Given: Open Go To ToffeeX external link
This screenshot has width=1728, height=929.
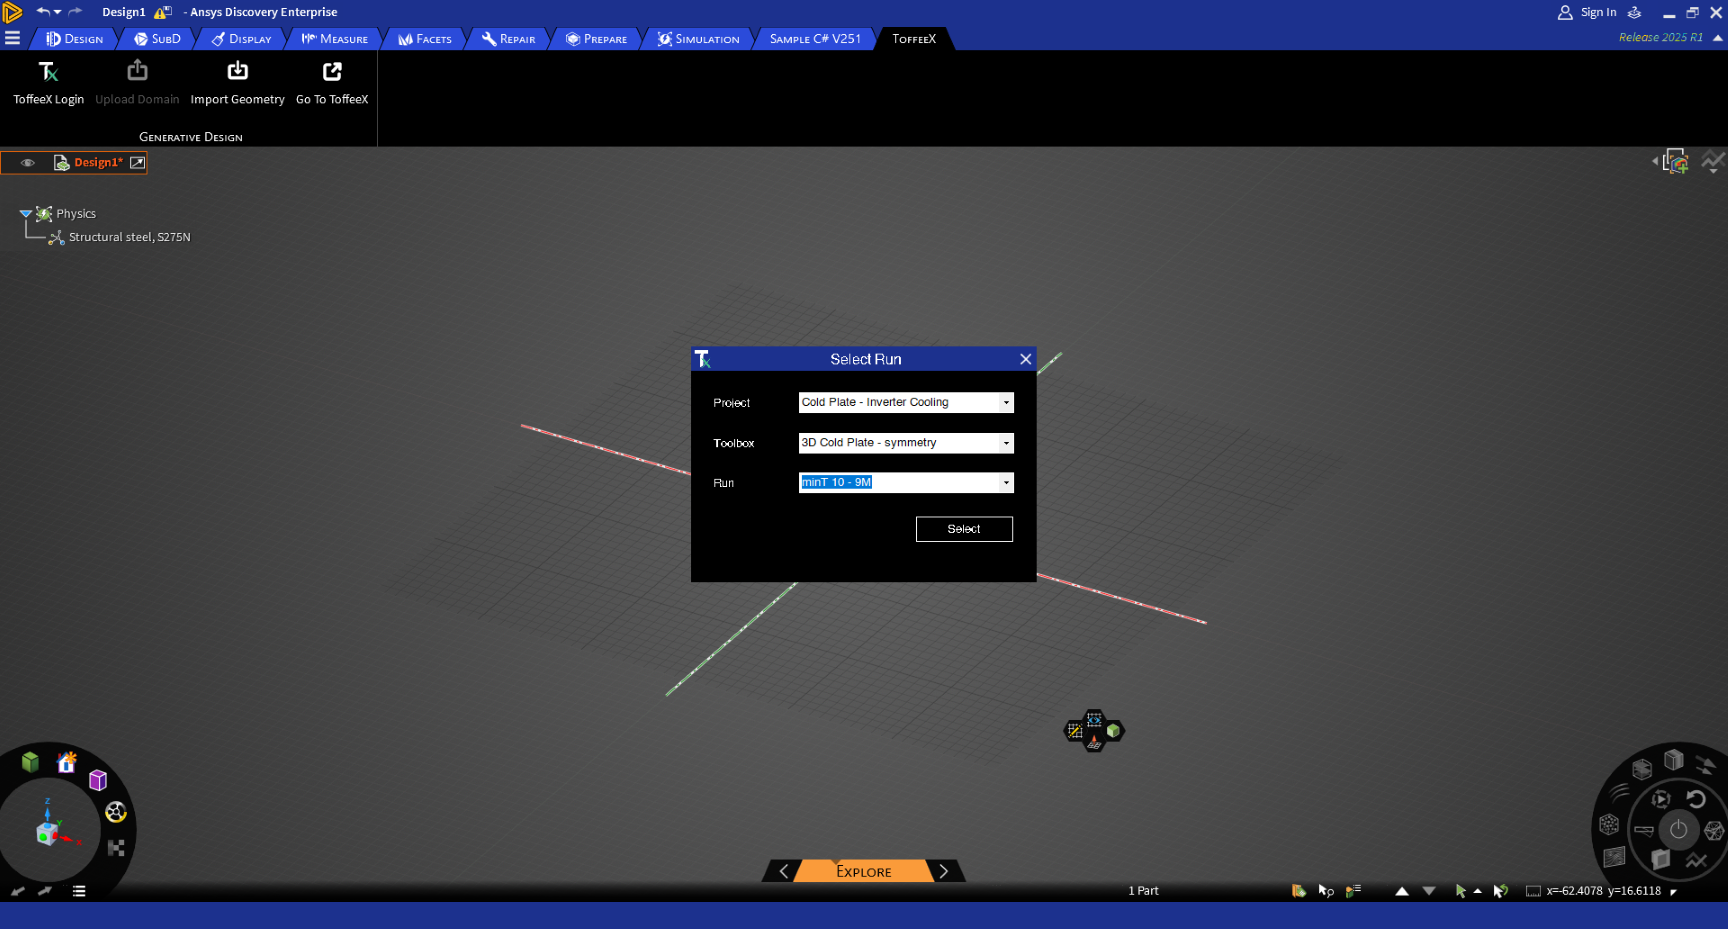Looking at the screenshot, I should point(332,83).
